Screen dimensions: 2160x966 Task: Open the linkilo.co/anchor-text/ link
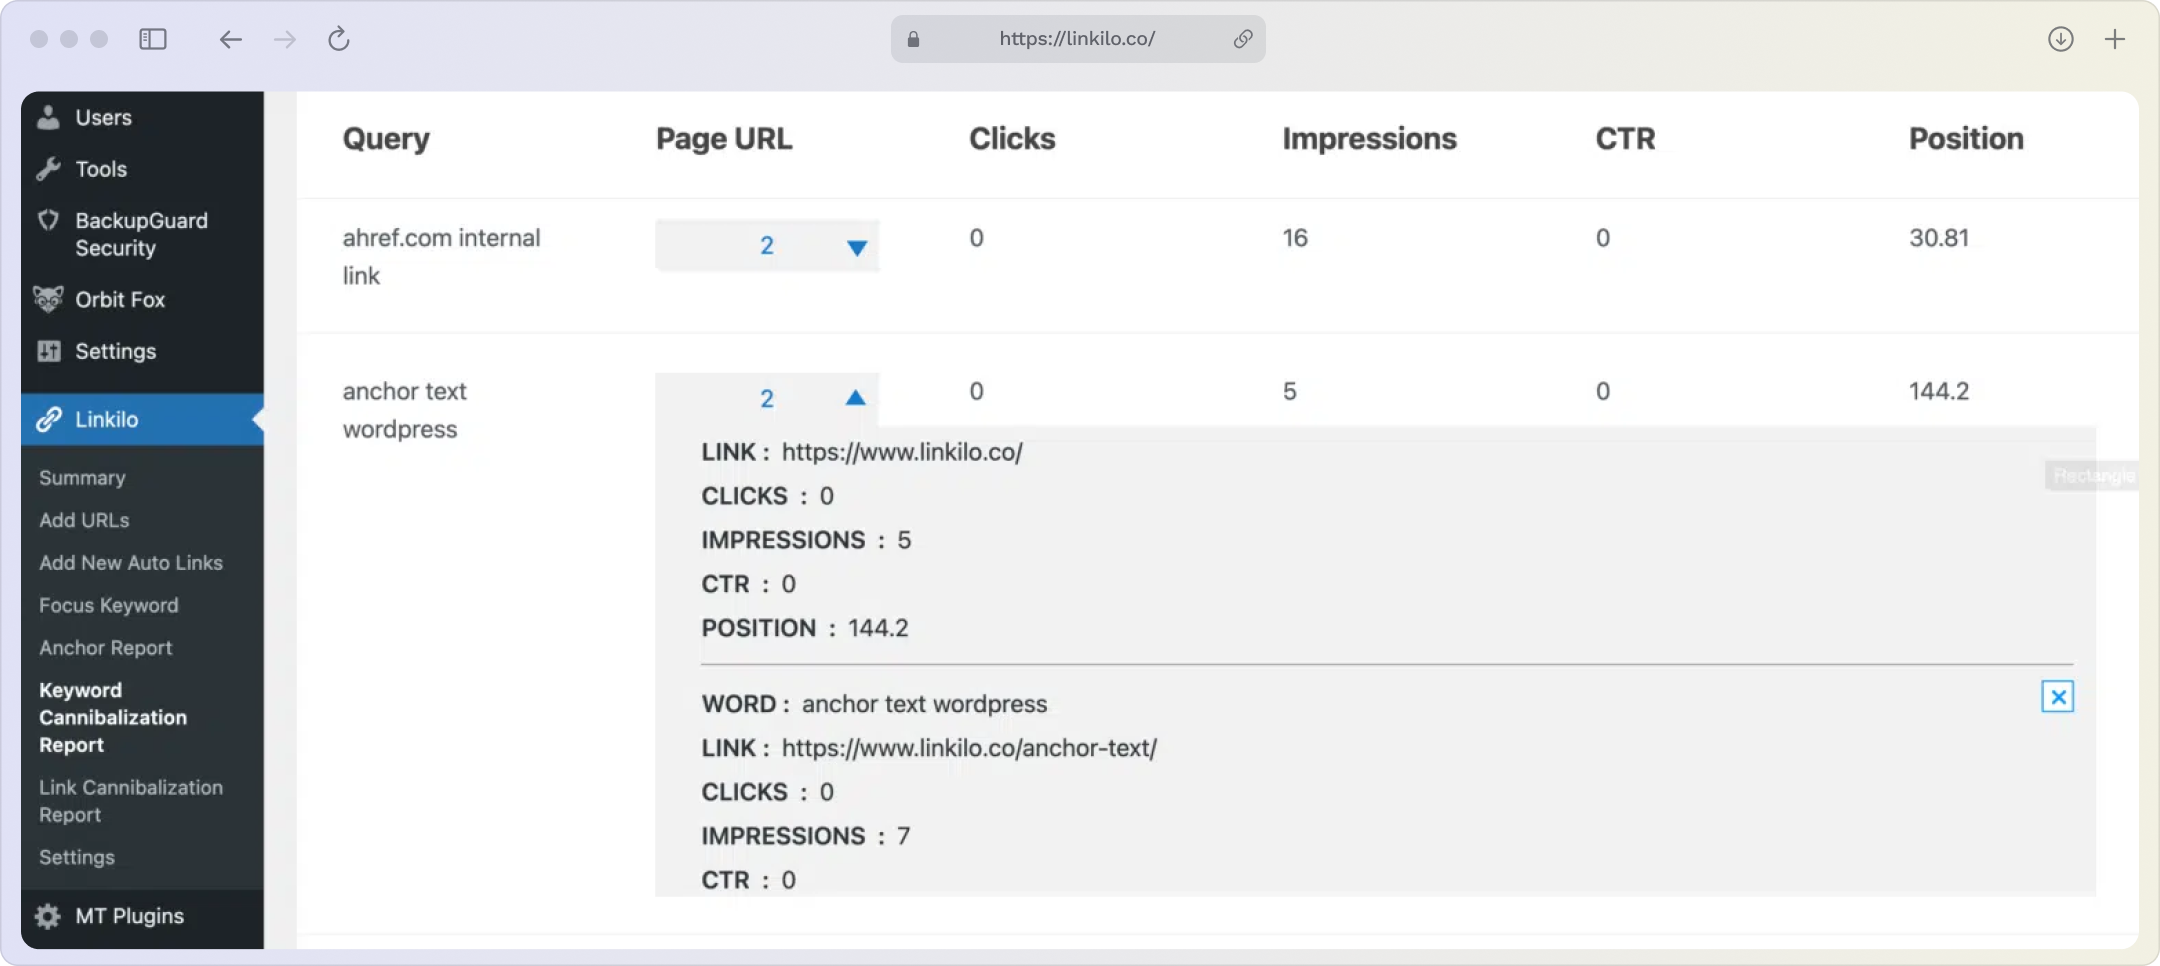pos(968,748)
